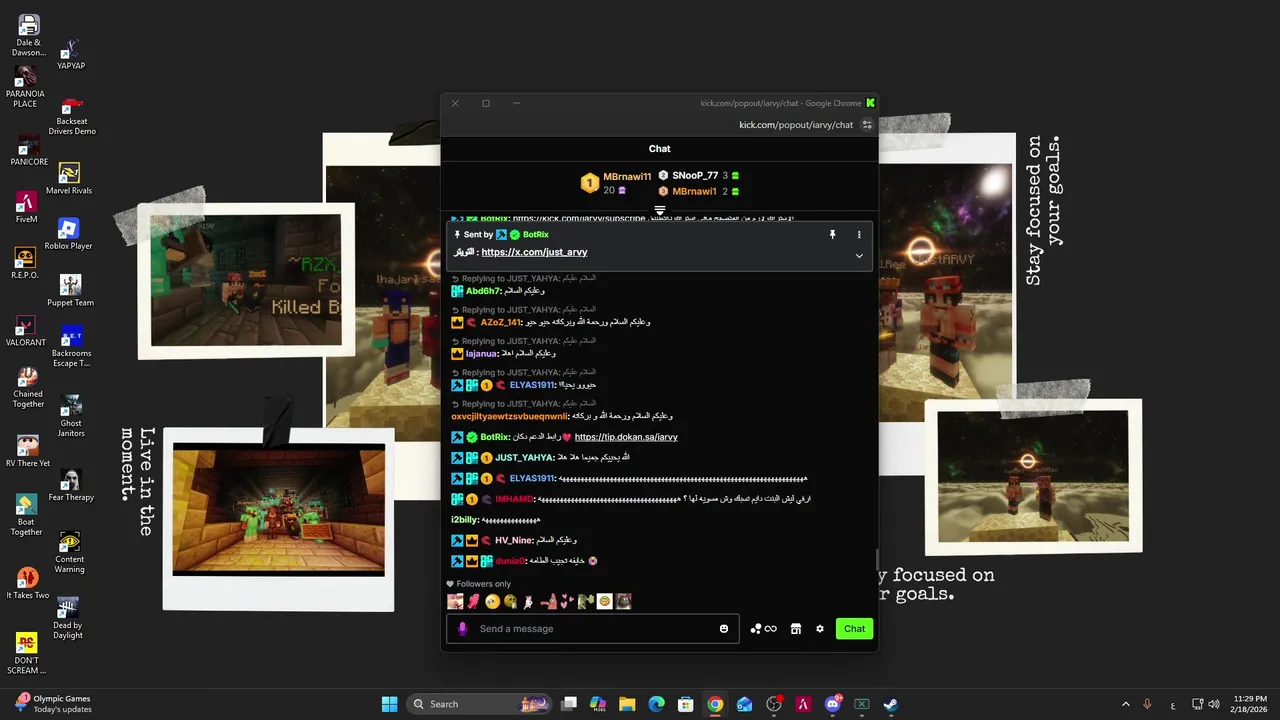Open Boat Together desktop shortcut

(x=26, y=515)
